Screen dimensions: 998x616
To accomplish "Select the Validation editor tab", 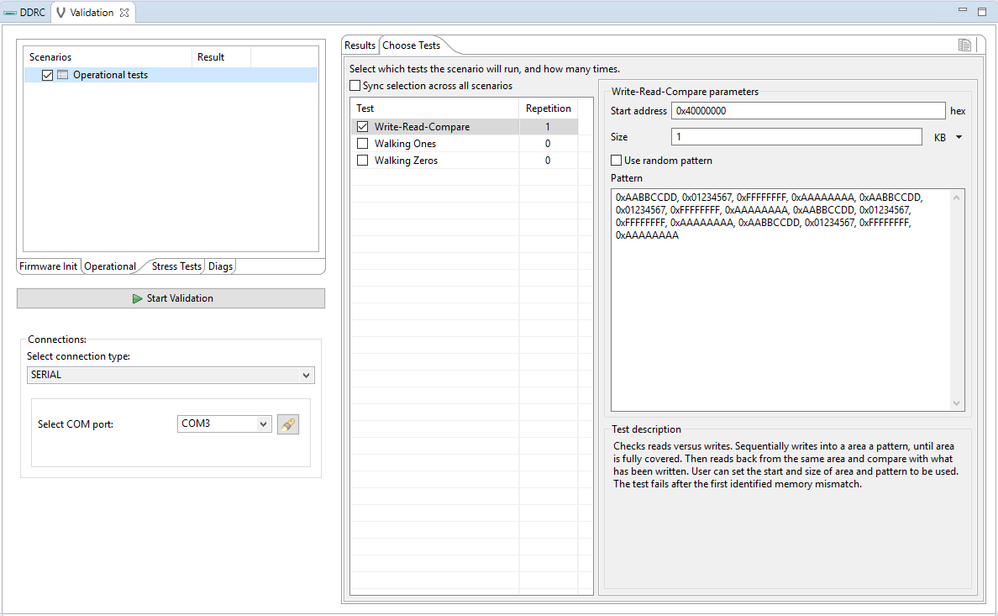I will pyautogui.click(x=92, y=13).
